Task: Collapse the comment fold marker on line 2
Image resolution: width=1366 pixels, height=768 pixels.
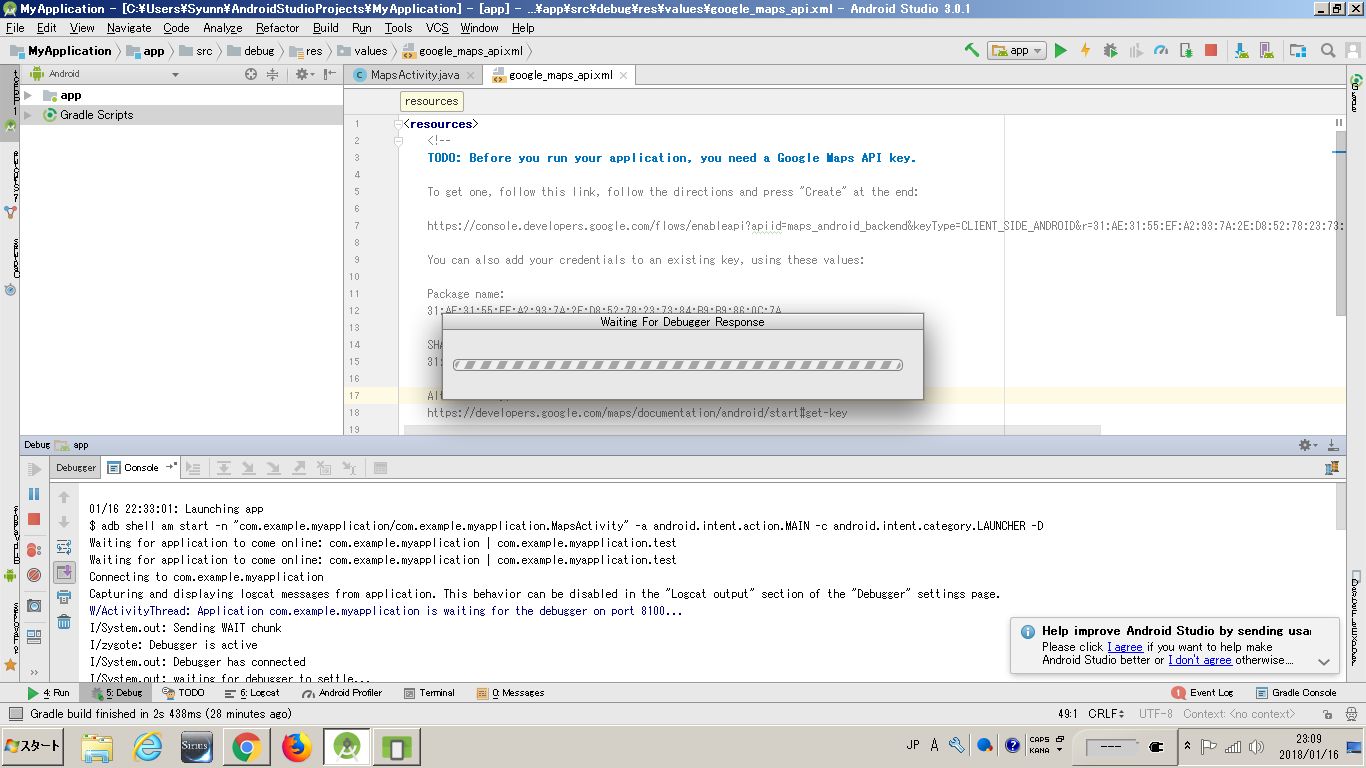Action: tap(398, 141)
